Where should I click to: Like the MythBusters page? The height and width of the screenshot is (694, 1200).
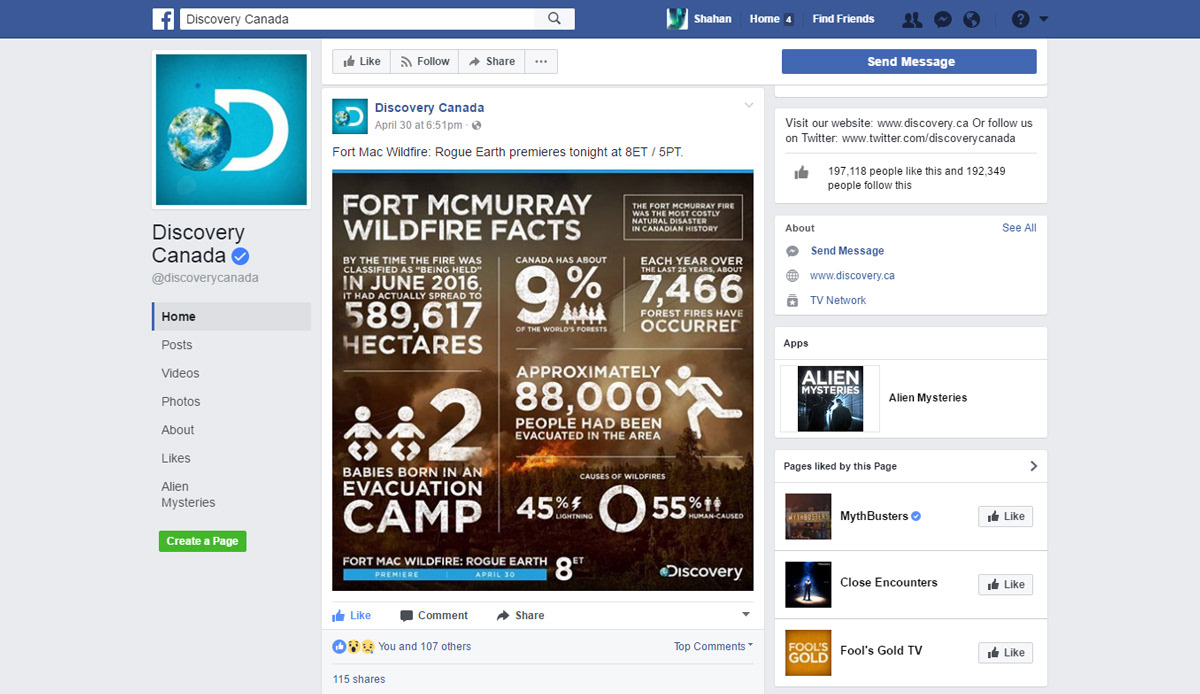click(1005, 516)
